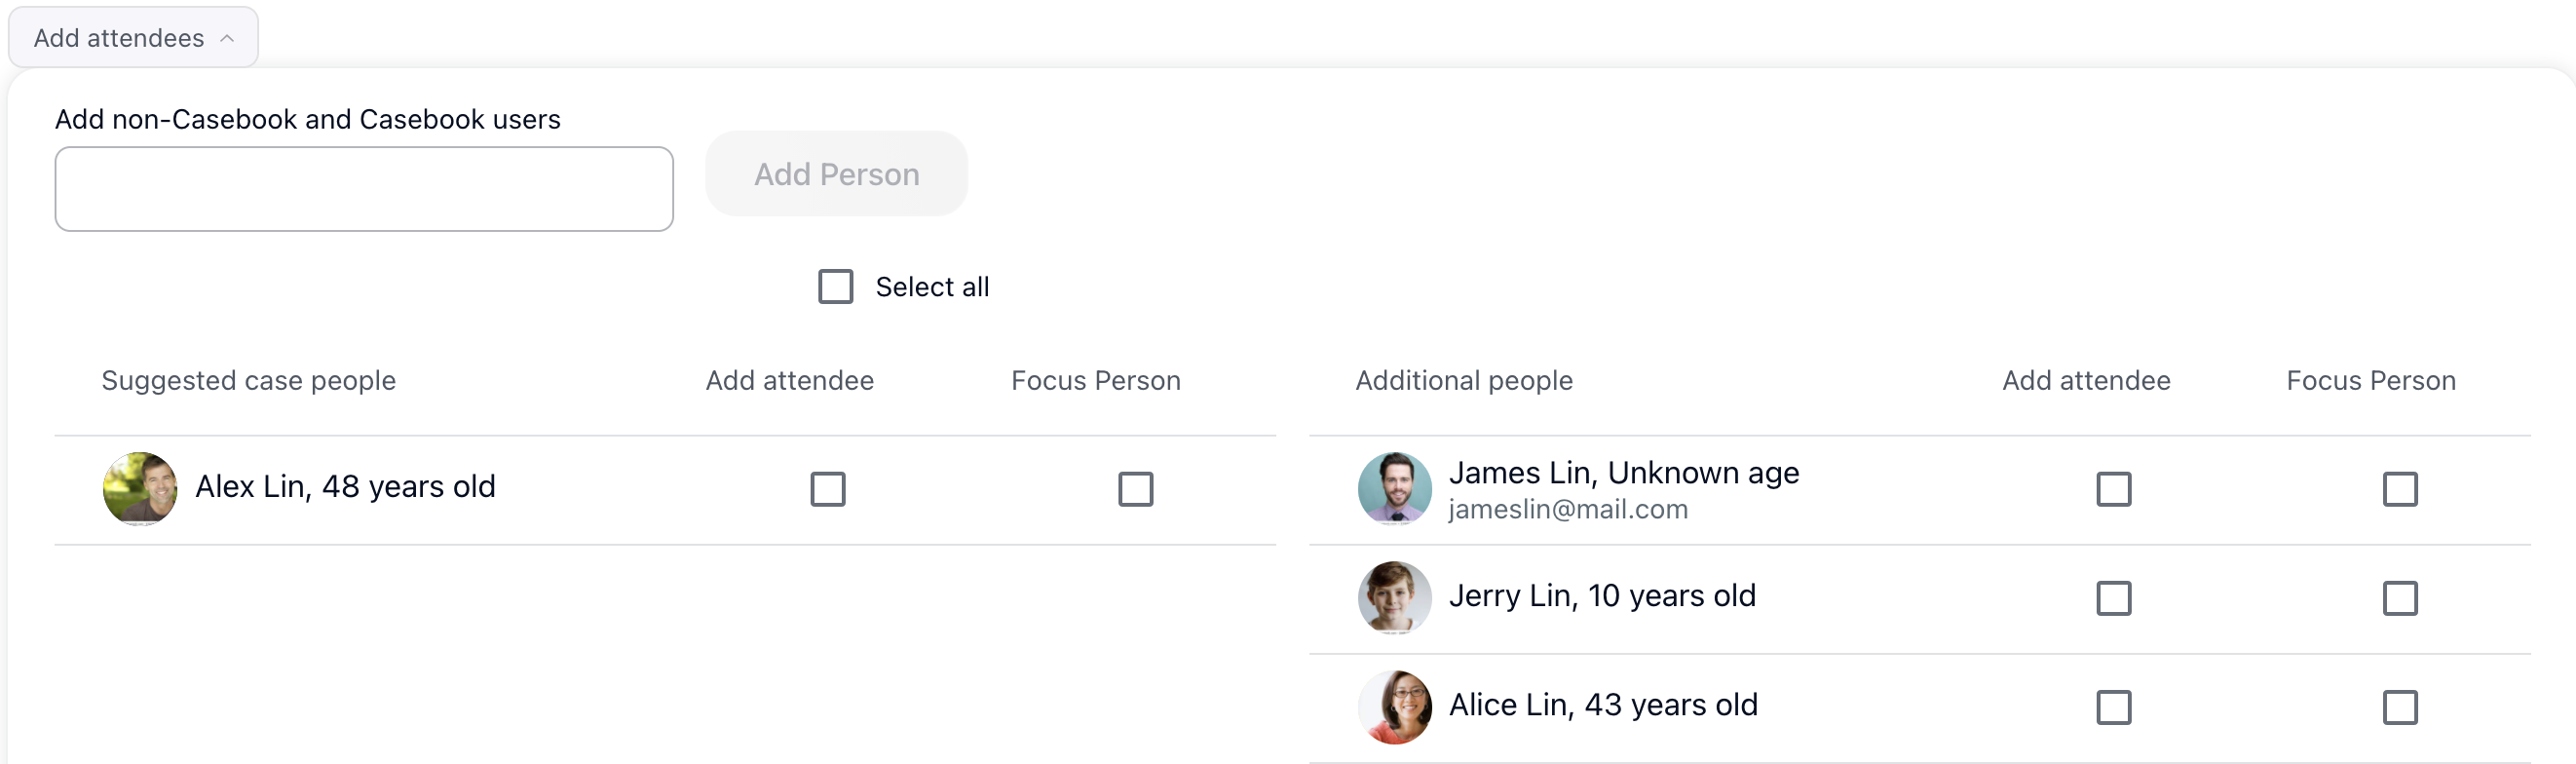
Task: Click the non-Casebook and Casebook users input field
Action: coord(364,189)
